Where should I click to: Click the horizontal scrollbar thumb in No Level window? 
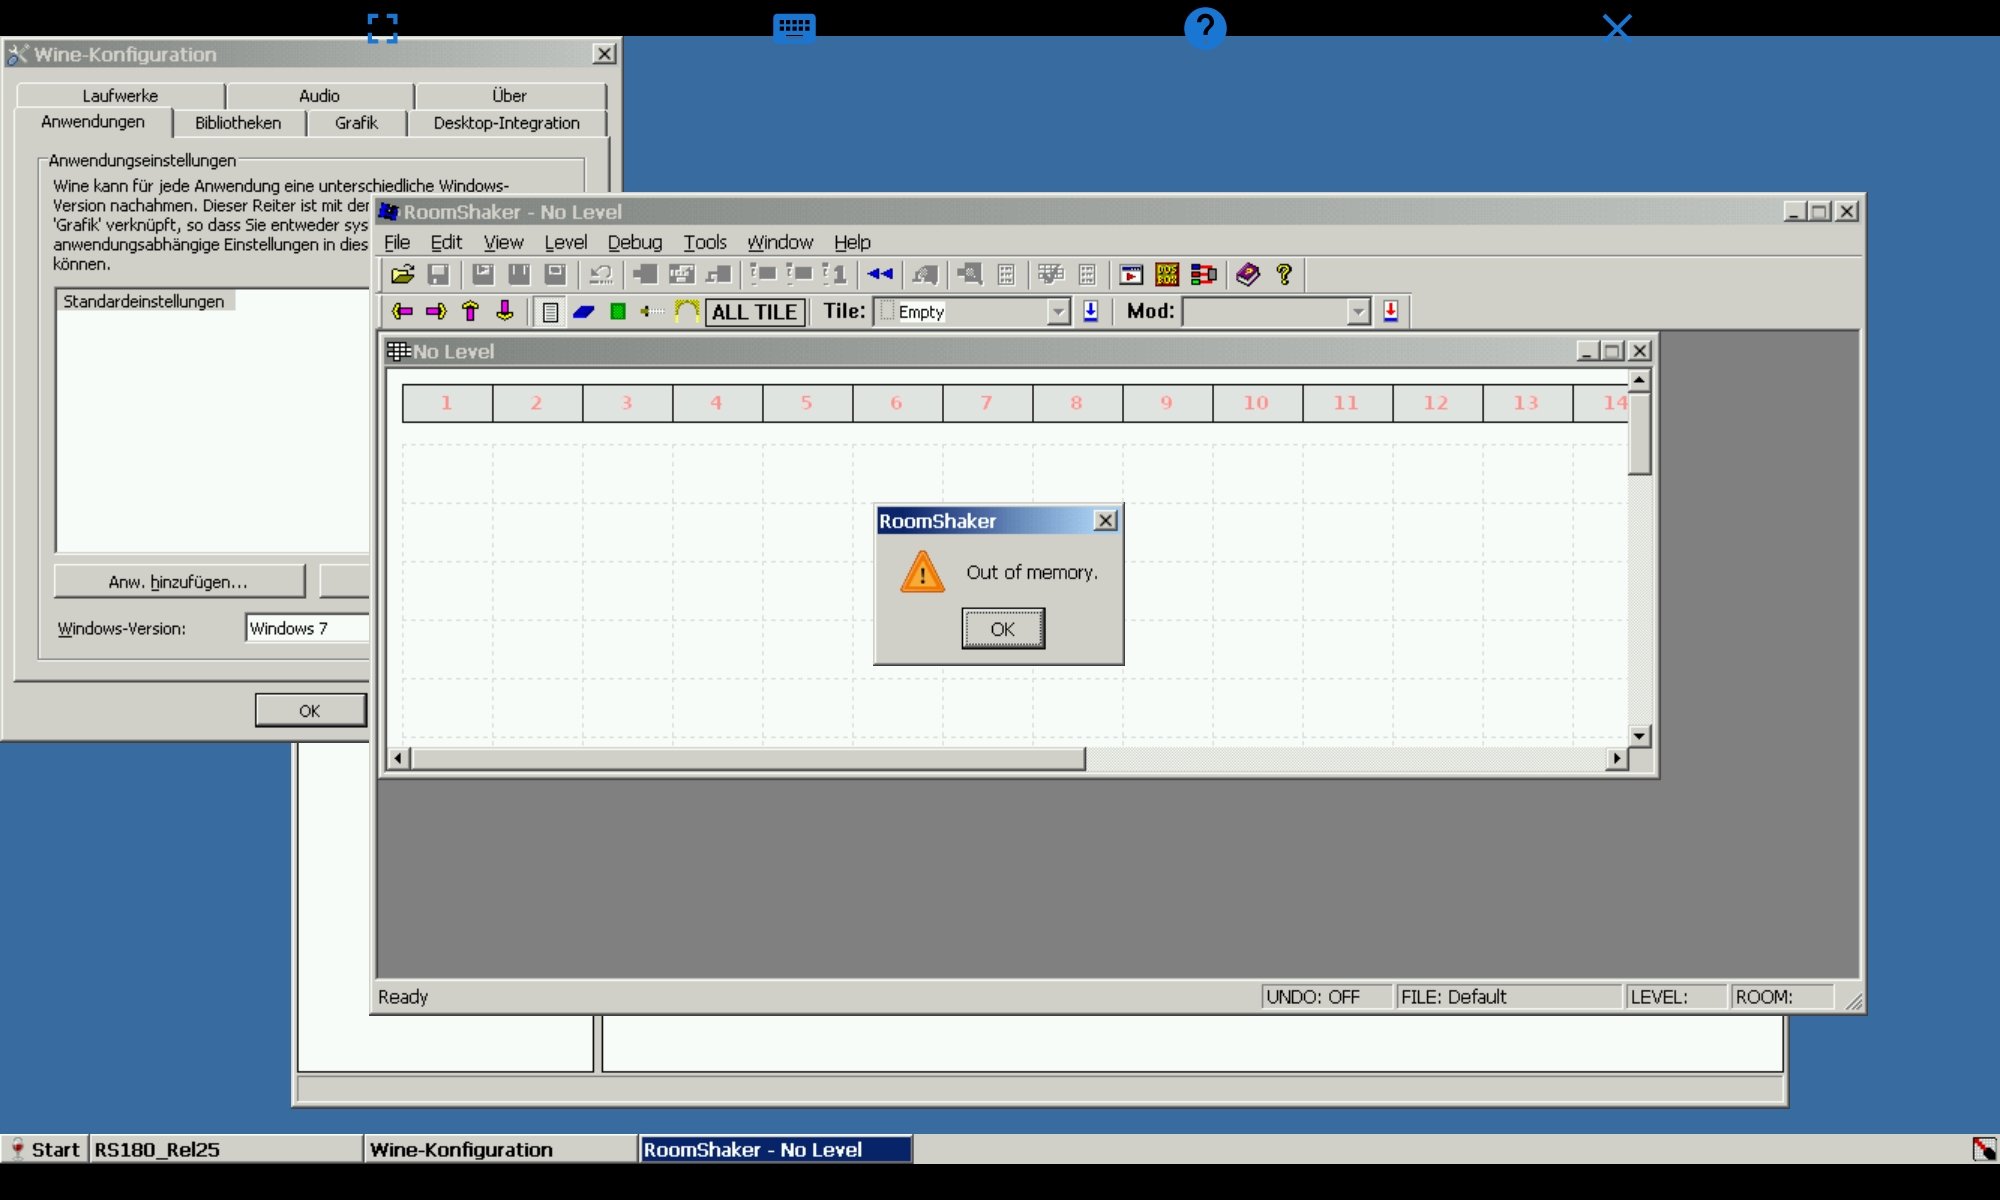pyautogui.click(x=748, y=758)
